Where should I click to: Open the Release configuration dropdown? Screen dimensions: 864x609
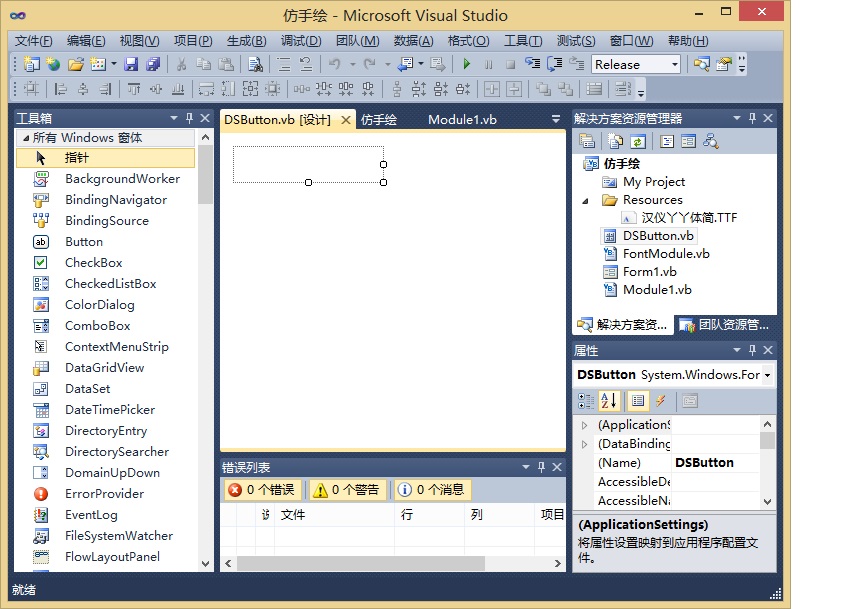pyautogui.click(x=674, y=64)
